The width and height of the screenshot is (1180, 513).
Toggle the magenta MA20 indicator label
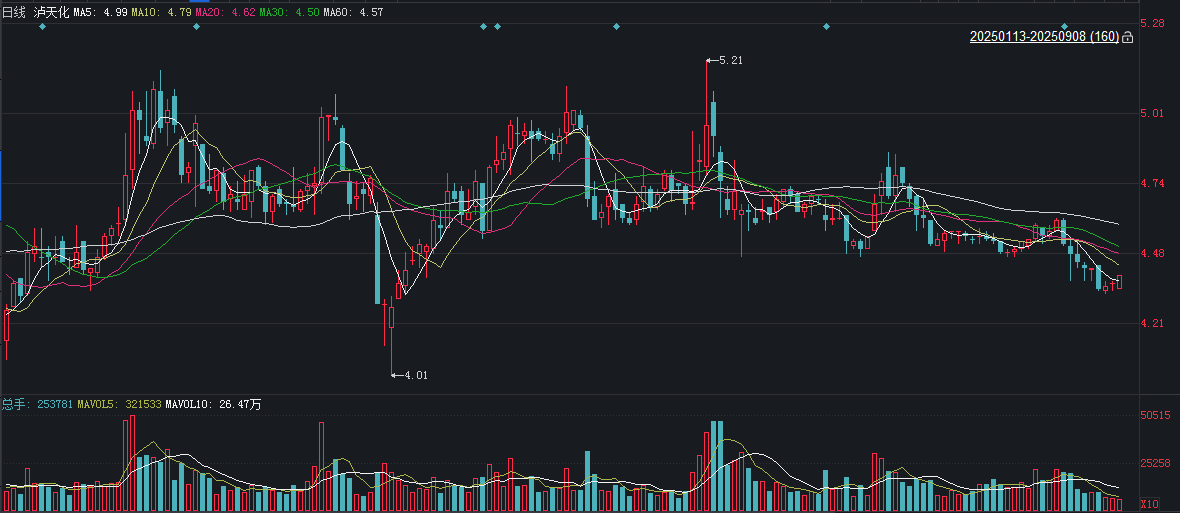point(225,11)
